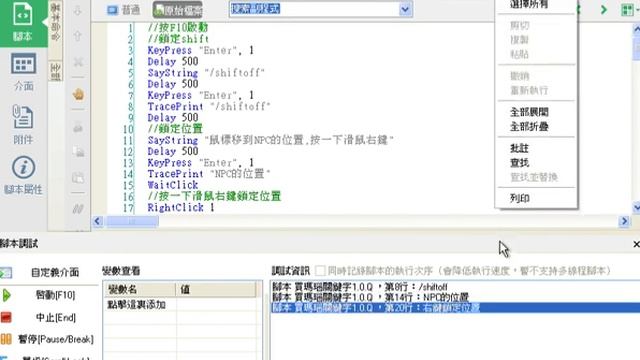The image size is (640, 360).
Task: Click the grey comment slashes toolbar icon
Action: [x=78, y=209]
